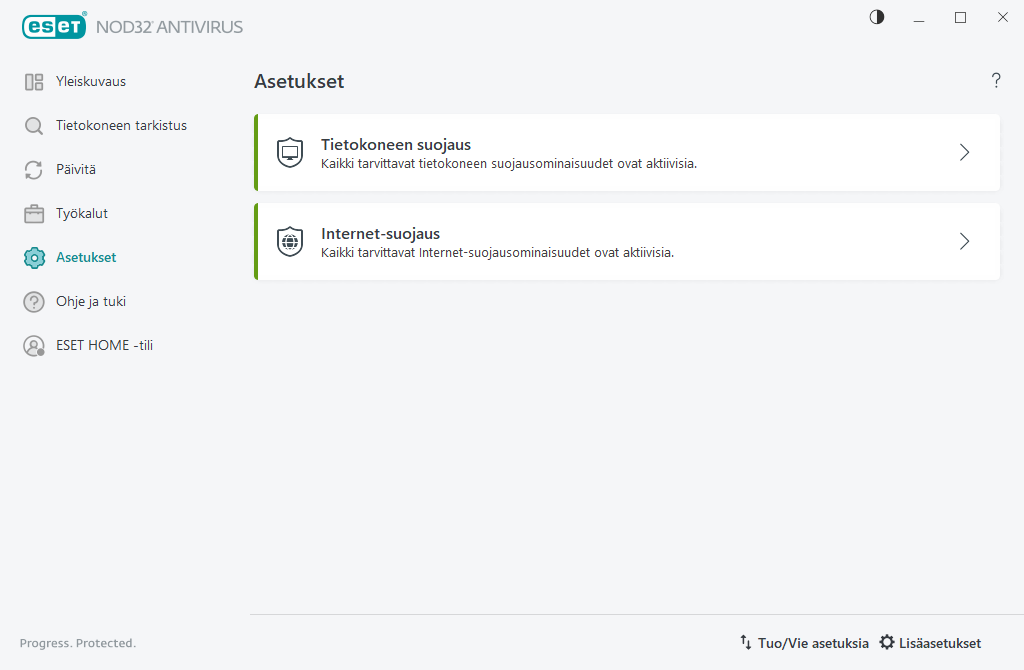The width and height of the screenshot is (1024, 670).
Task: Click the Työkalut toolbox icon
Action: click(x=34, y=214)
